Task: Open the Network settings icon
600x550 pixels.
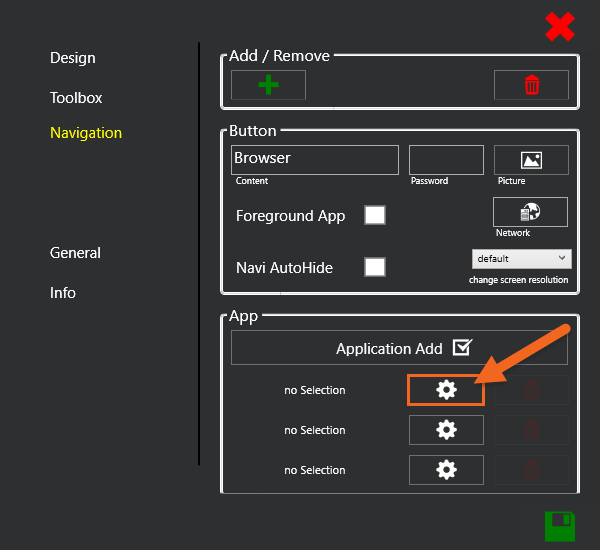Action: pos(530,212)
